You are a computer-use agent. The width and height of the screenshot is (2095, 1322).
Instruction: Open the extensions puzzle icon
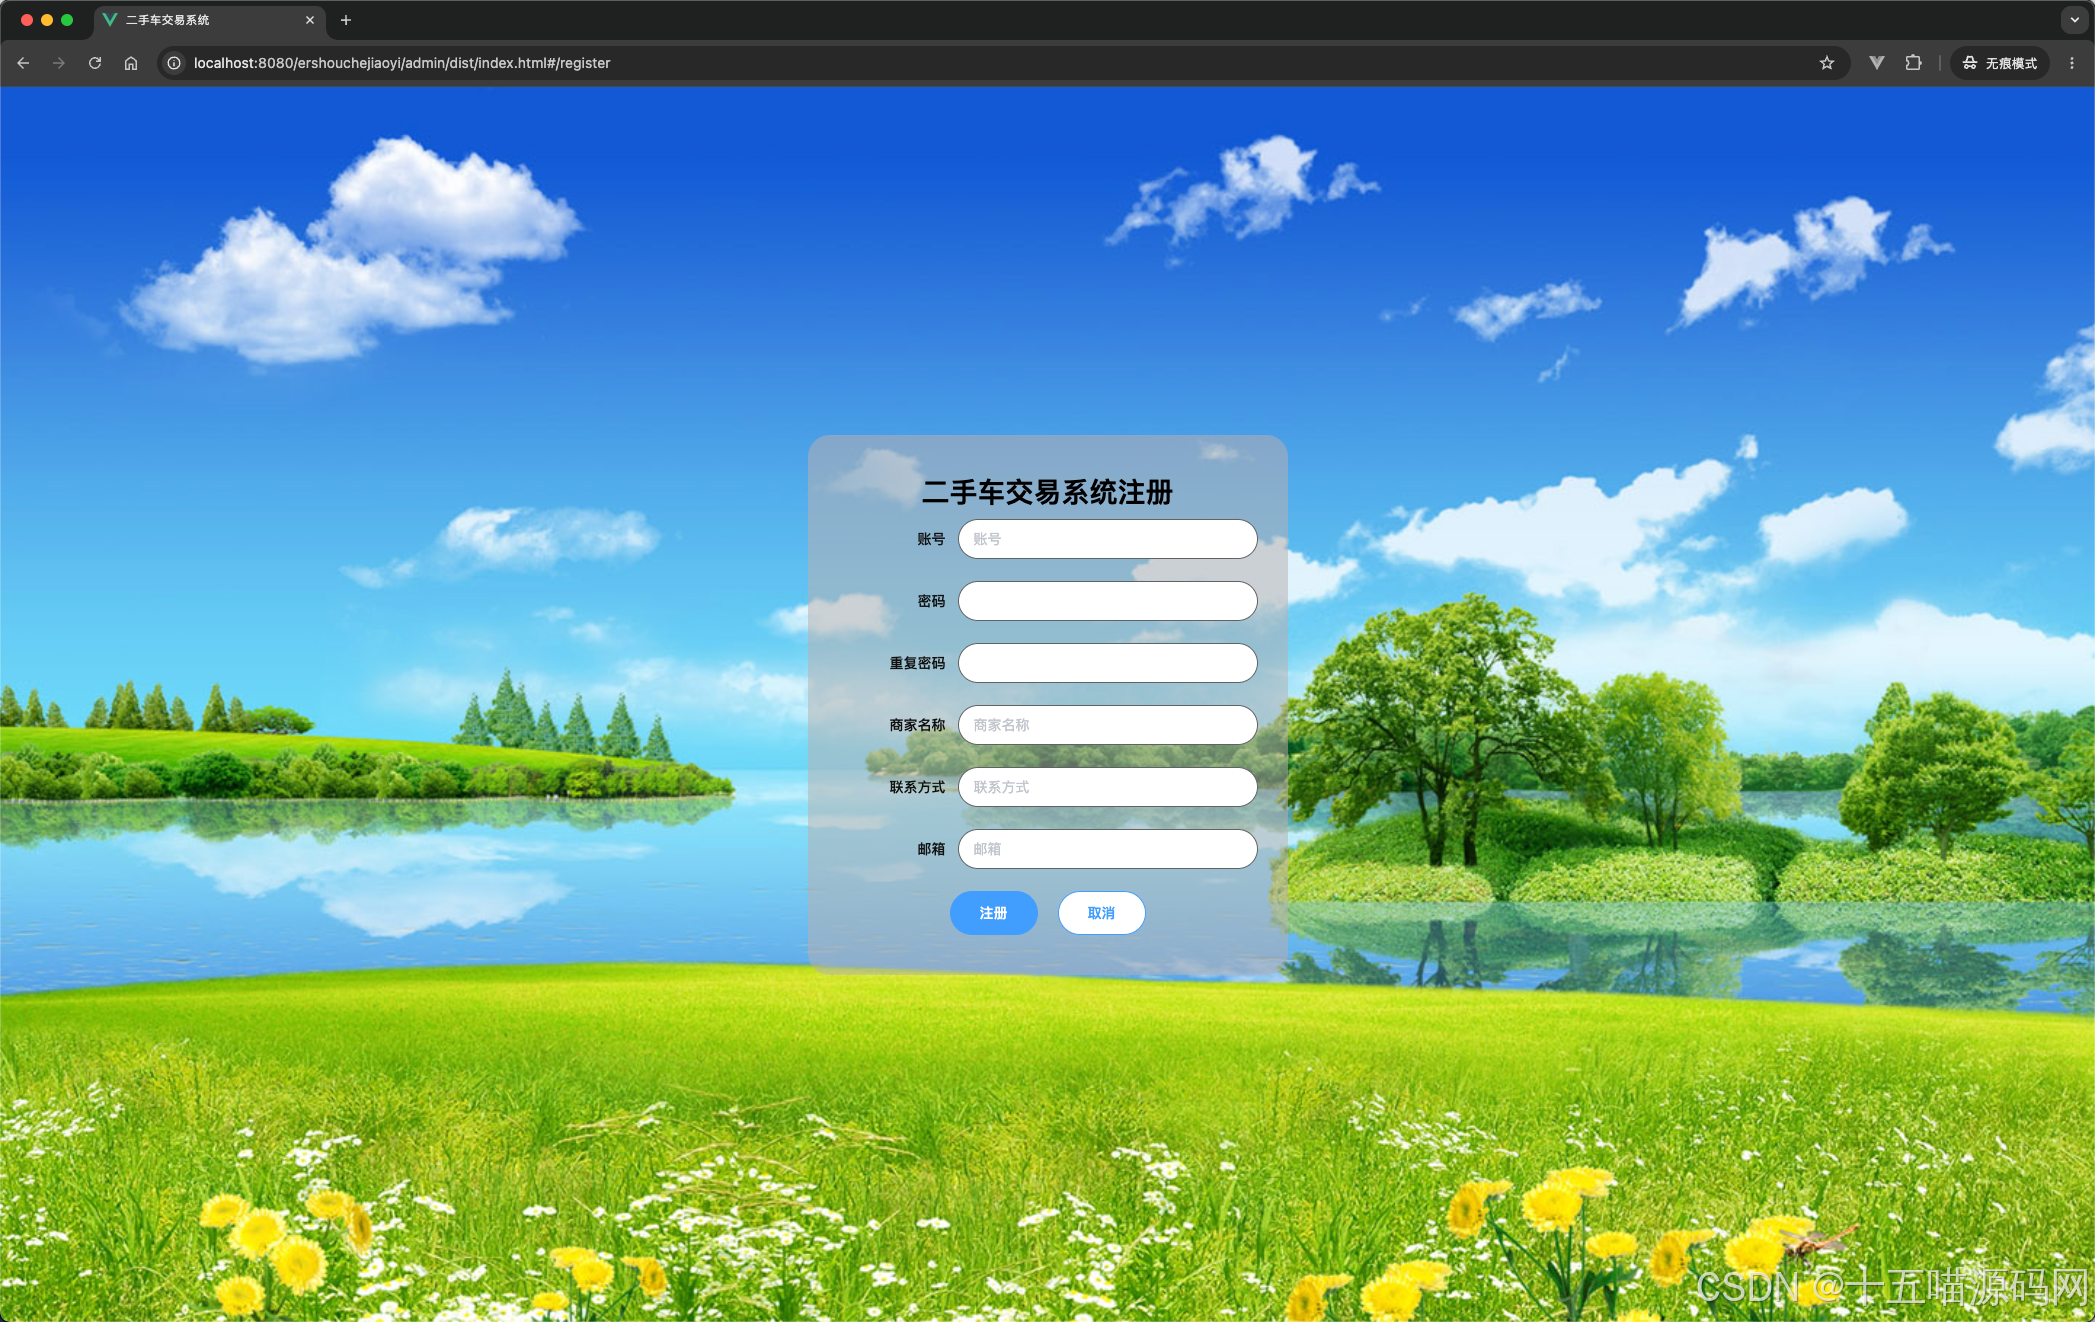point(1913,63)
